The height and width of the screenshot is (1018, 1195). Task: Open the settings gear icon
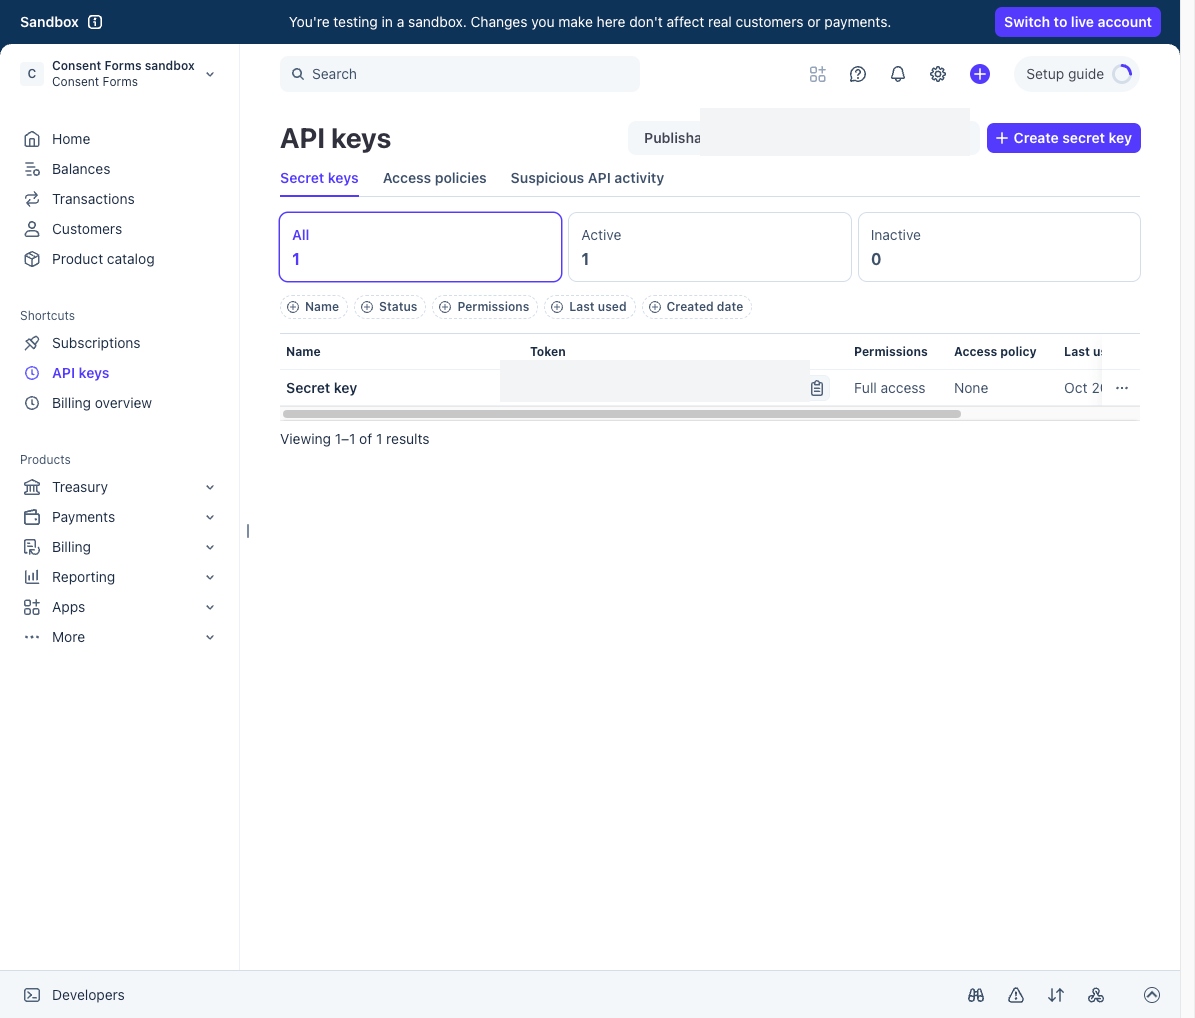pyautogui.click(x=938, y=74)
